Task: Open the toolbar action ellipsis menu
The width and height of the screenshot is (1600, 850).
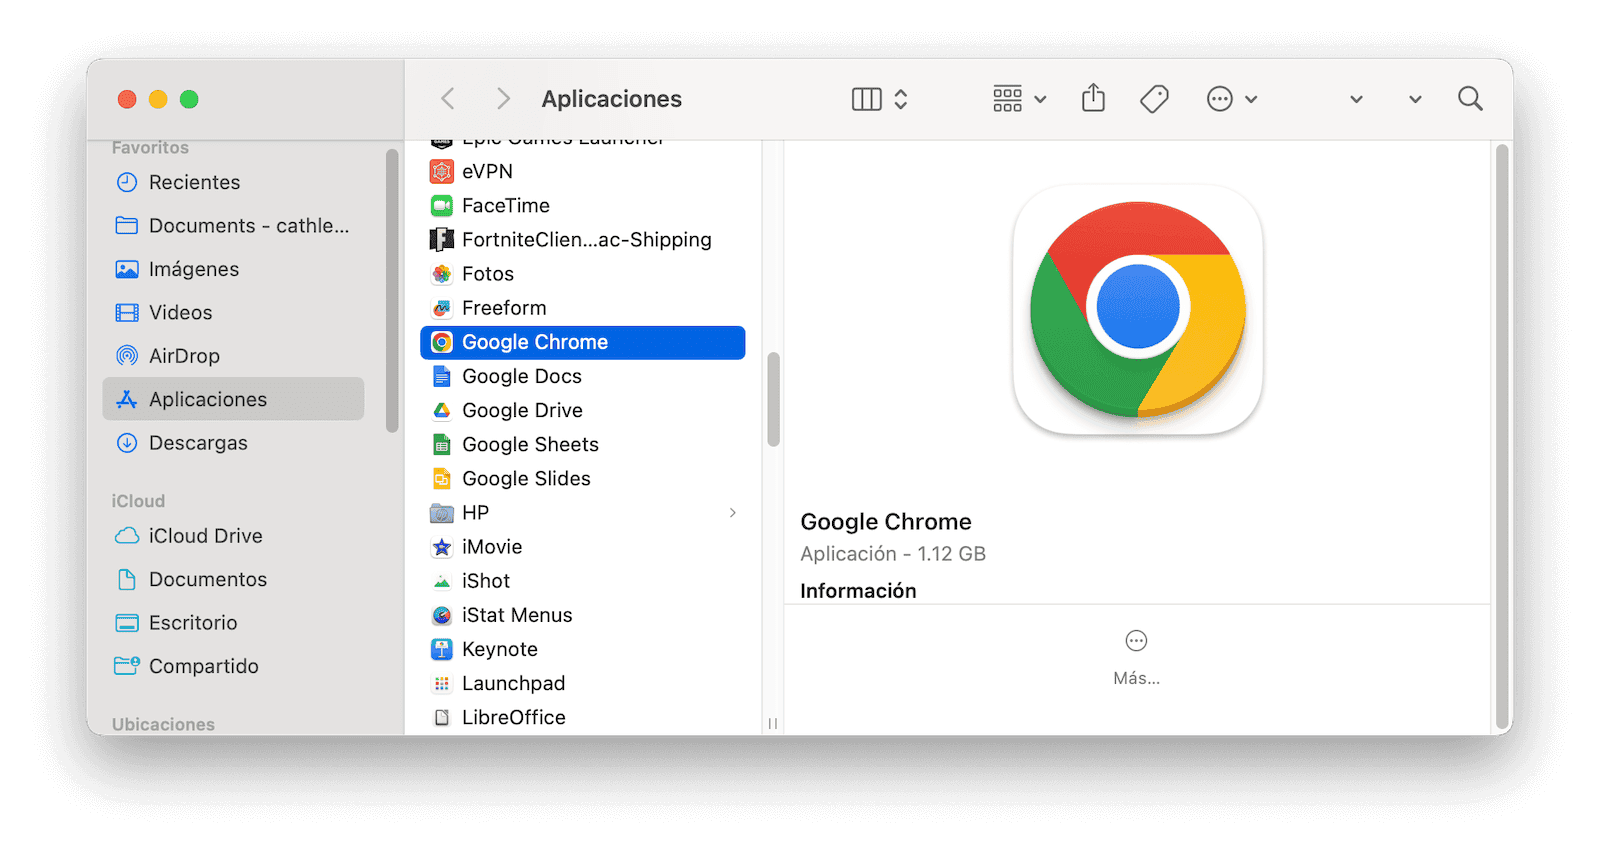Action: pos(1231,99)
